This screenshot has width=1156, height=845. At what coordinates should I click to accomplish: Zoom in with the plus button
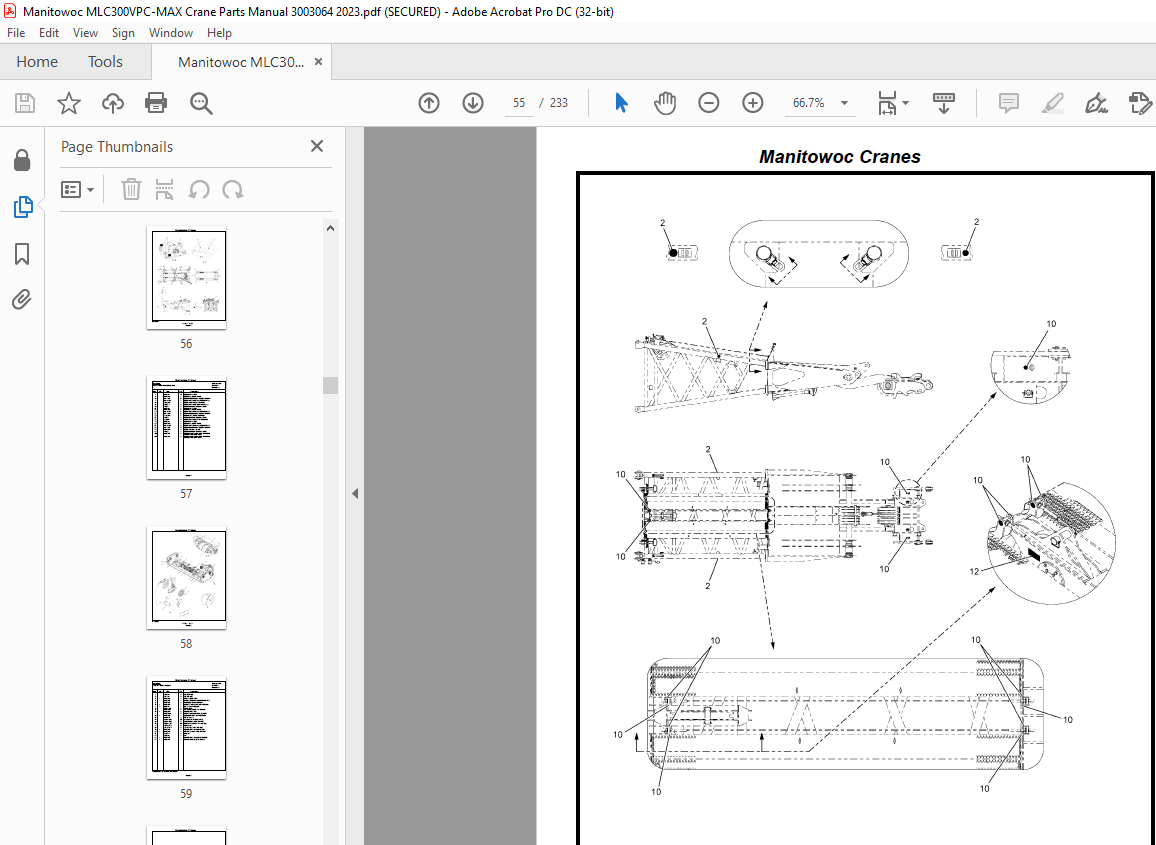[x=753, y=103]
